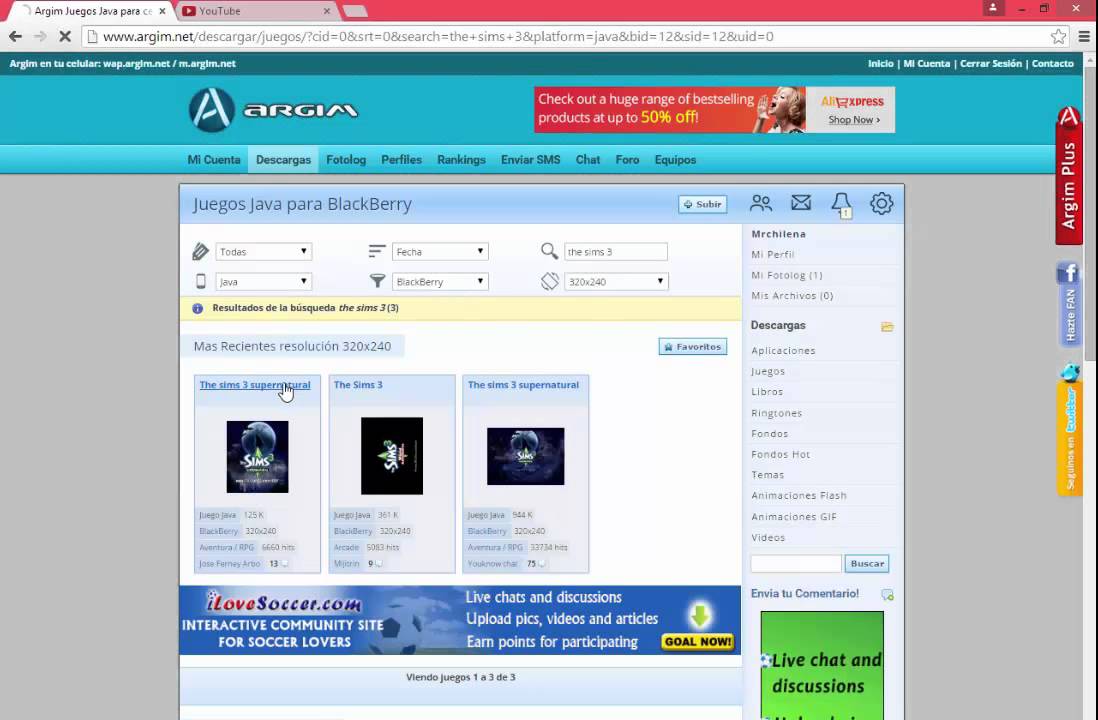
Task: Open Foro in navigation bar
Action: pos(627,160)
